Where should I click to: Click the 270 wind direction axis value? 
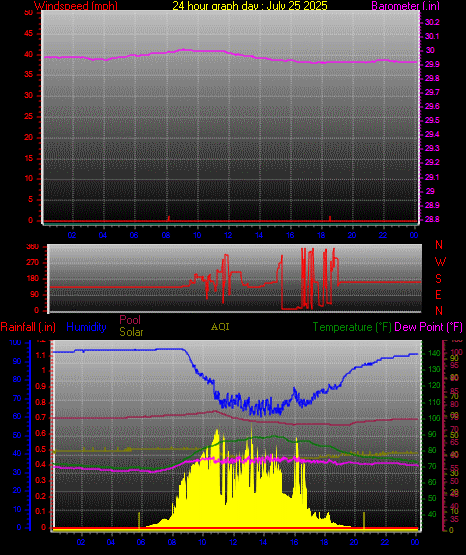(x=33, y=263)
